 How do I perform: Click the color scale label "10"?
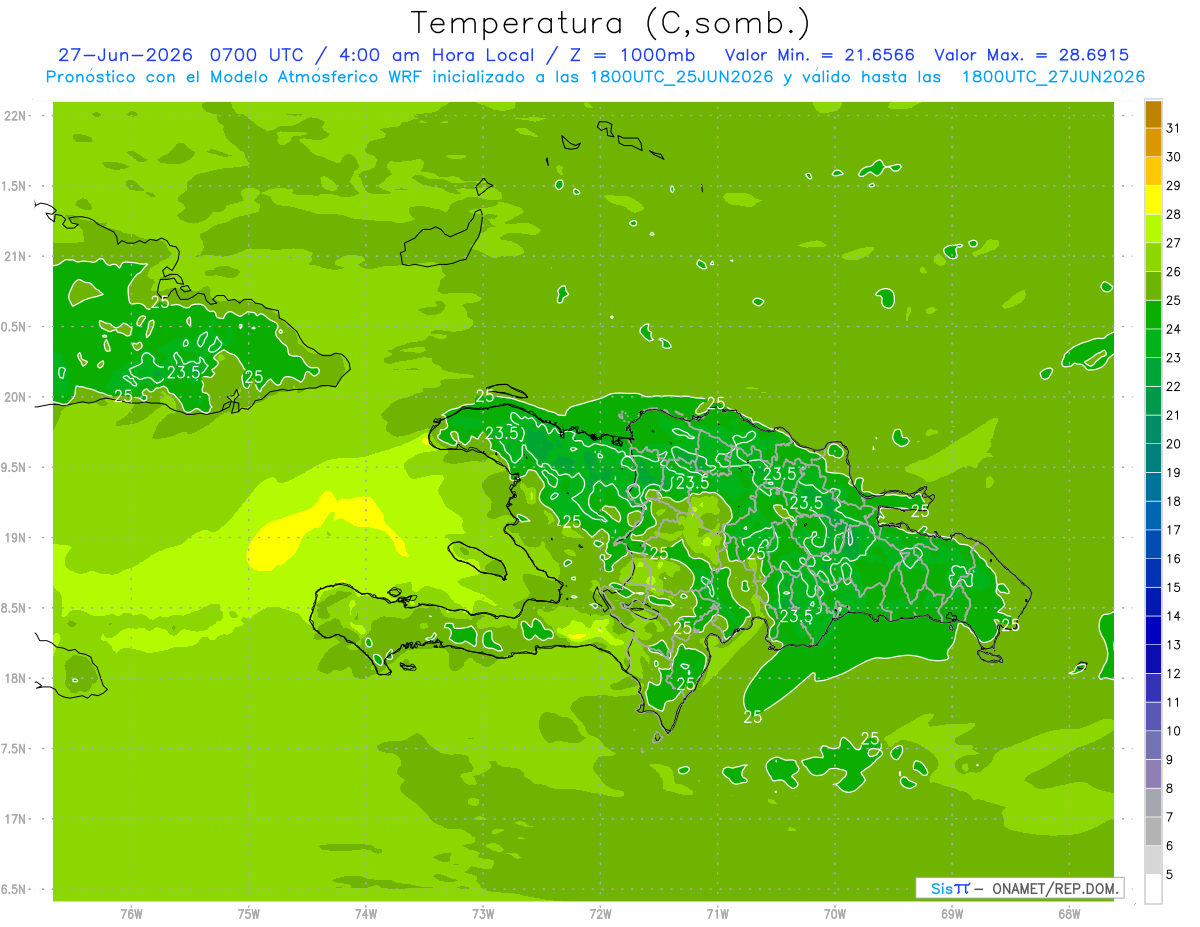[1174, 731]
